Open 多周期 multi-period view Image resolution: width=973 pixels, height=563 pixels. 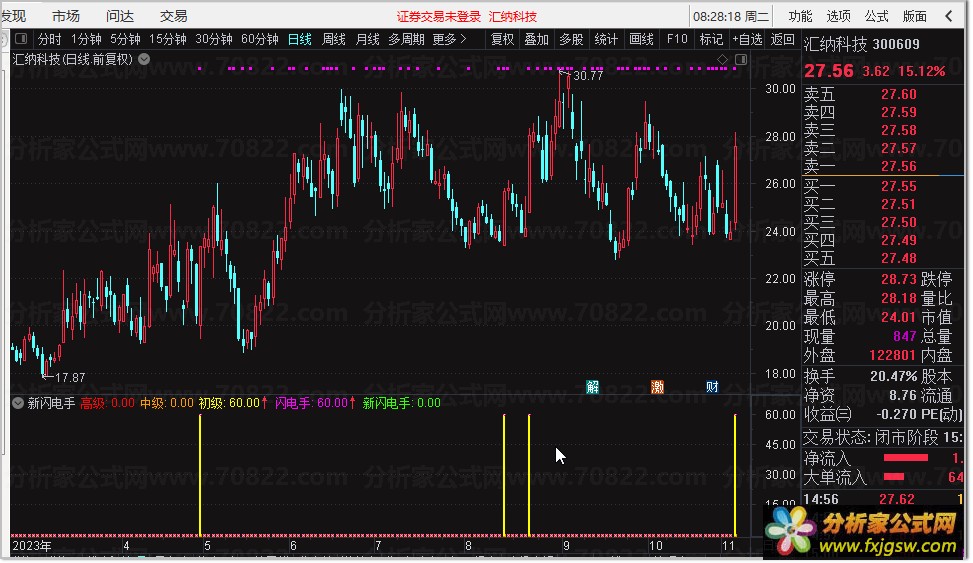coord(406,40)
